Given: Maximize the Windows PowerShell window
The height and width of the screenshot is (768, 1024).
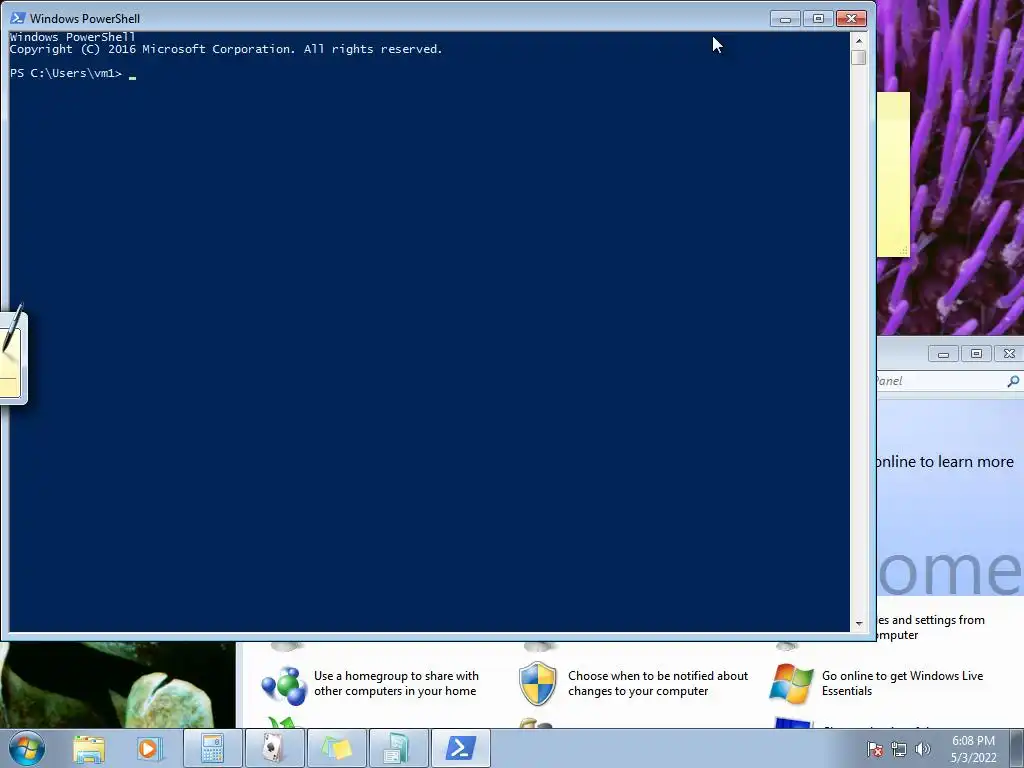Looking at the screenshot, I should click(818, 19).
